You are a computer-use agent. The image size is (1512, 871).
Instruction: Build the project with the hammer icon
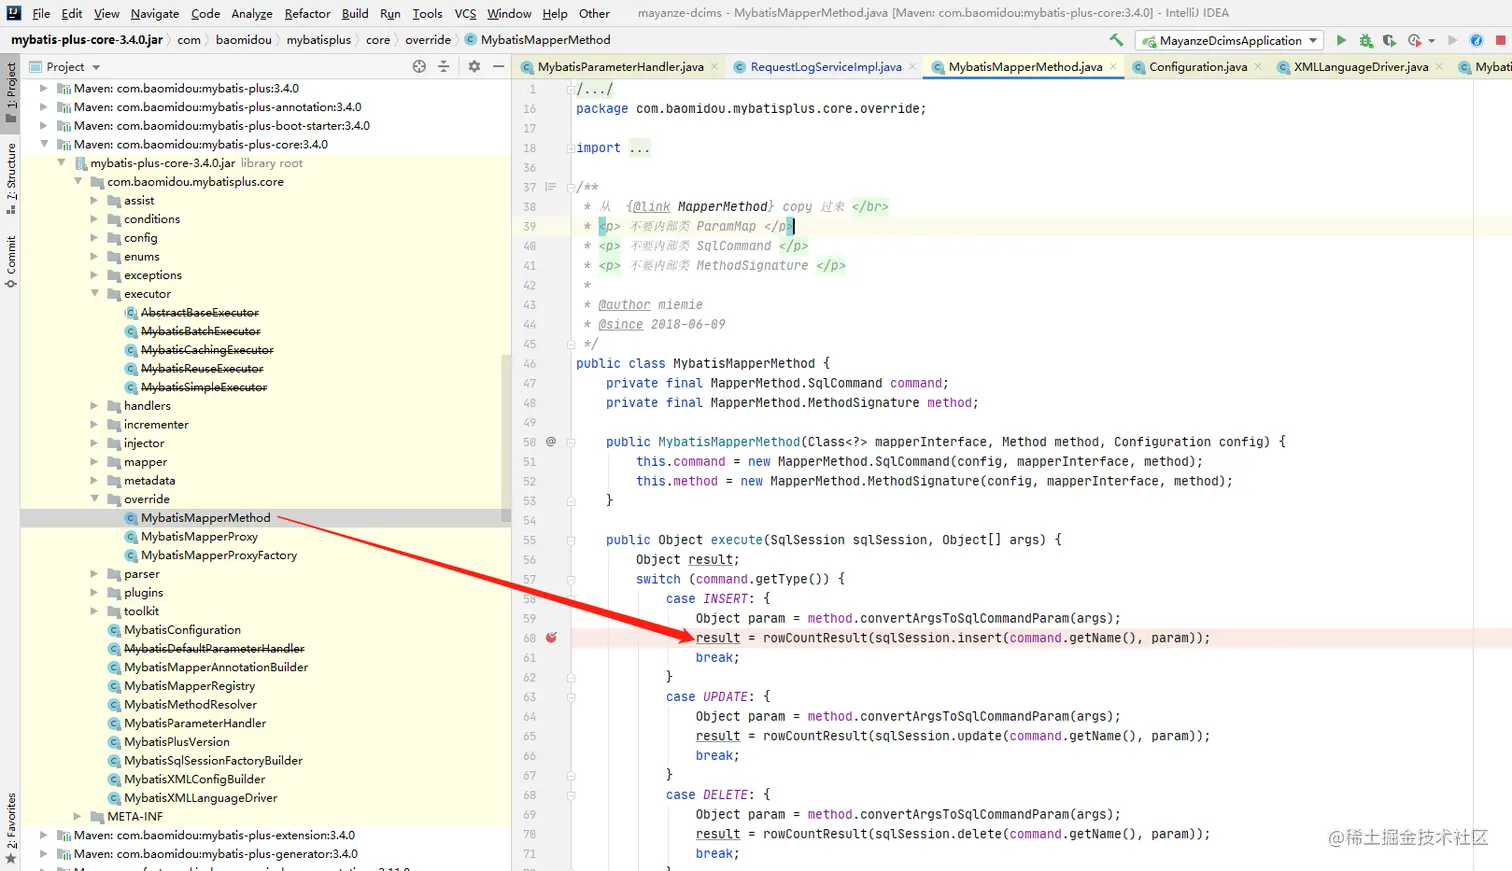click(x=1116, y=40)
